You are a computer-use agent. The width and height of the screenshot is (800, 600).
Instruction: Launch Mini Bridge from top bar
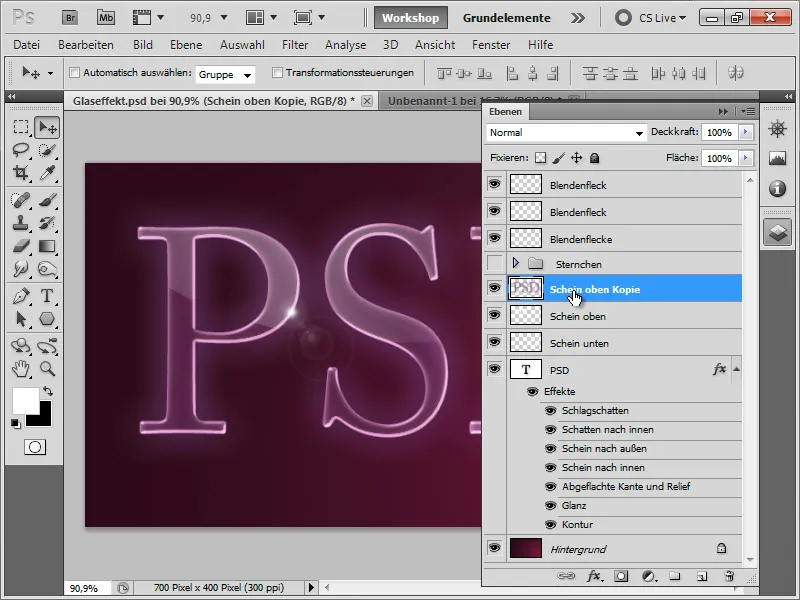pos(106,18)
